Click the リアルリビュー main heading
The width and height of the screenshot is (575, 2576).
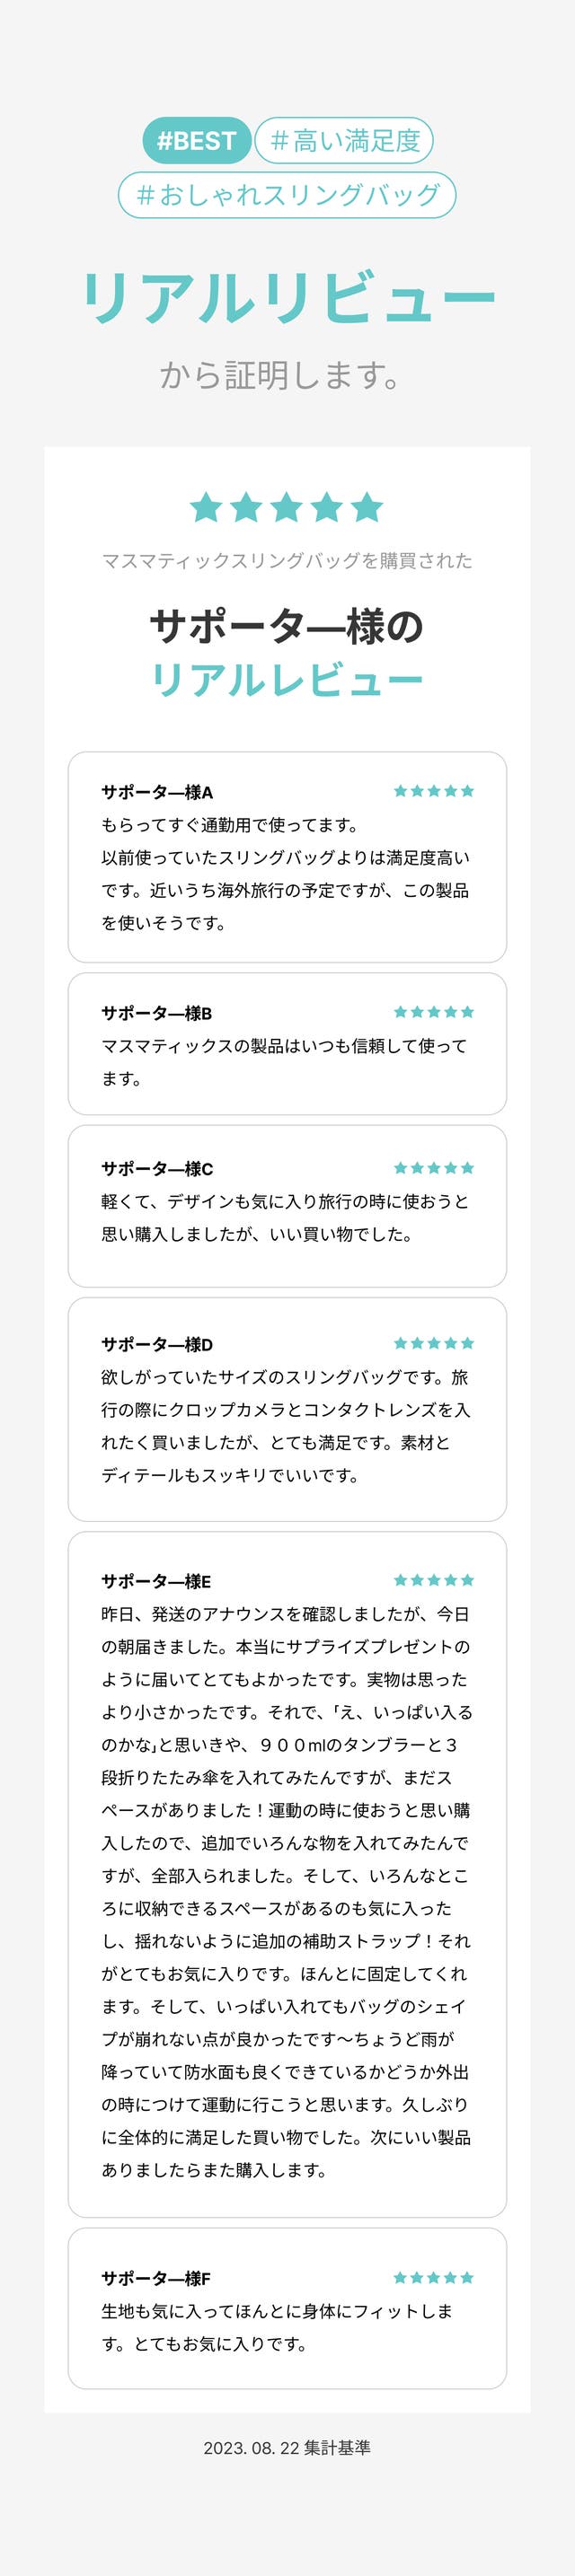(x=287, y=298)
